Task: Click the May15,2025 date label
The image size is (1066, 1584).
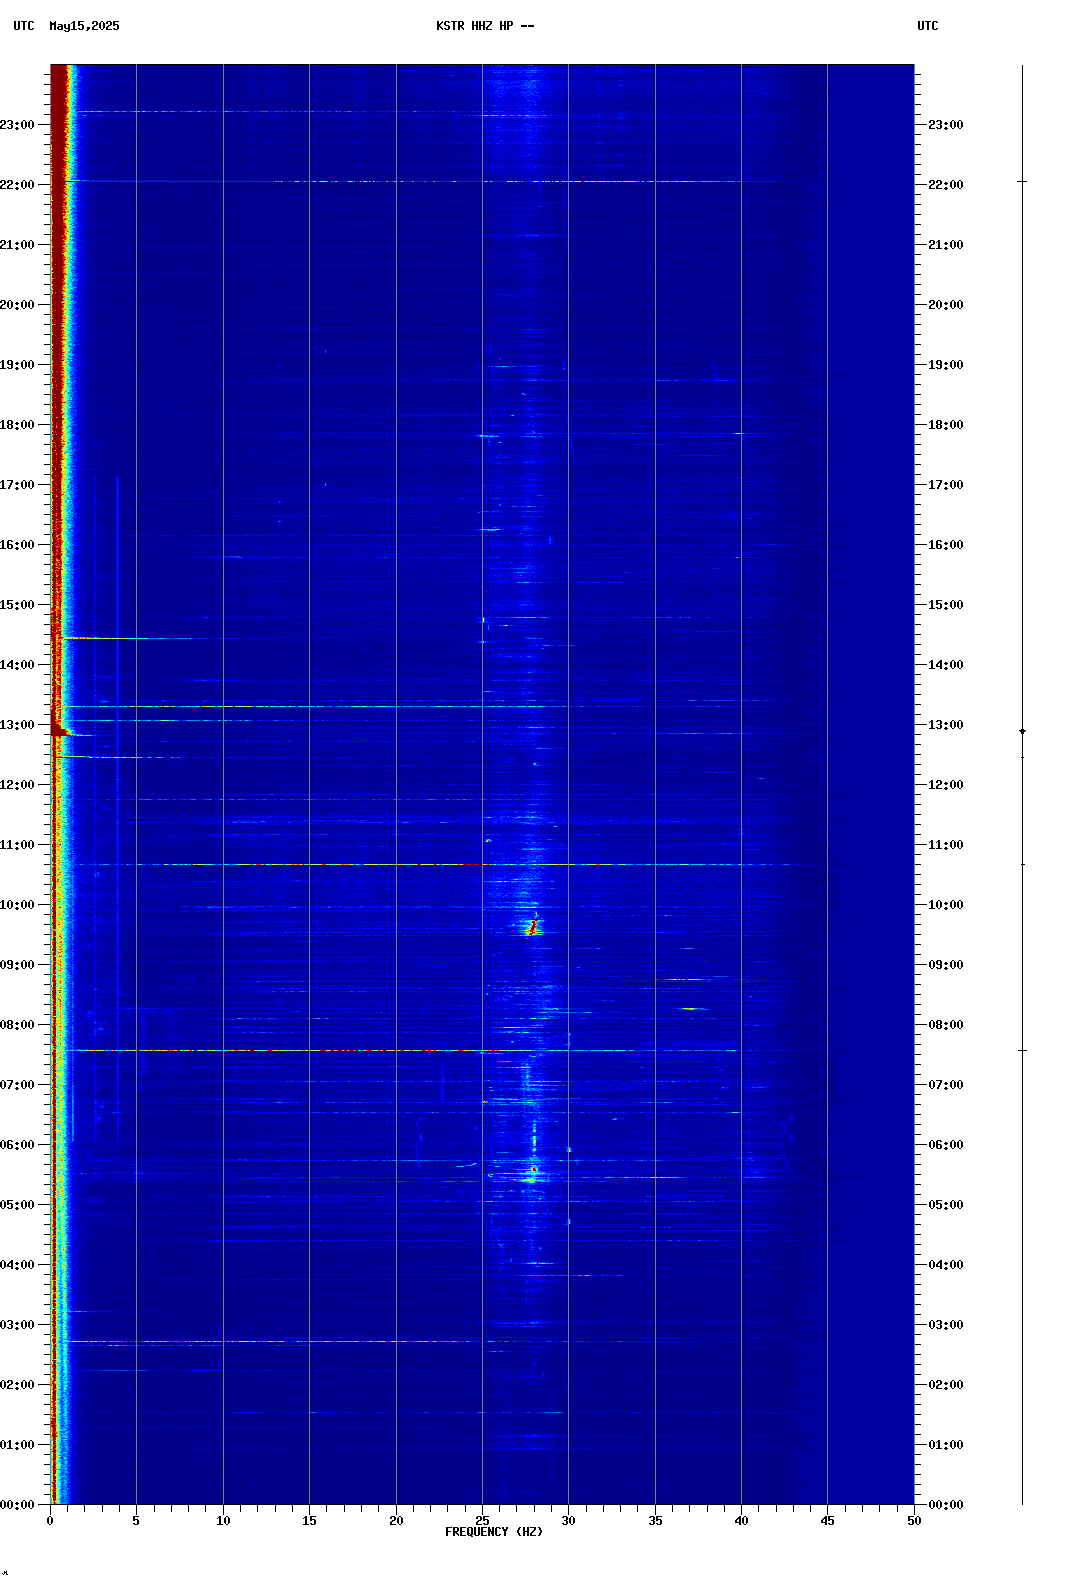Action: pos(84,26)
